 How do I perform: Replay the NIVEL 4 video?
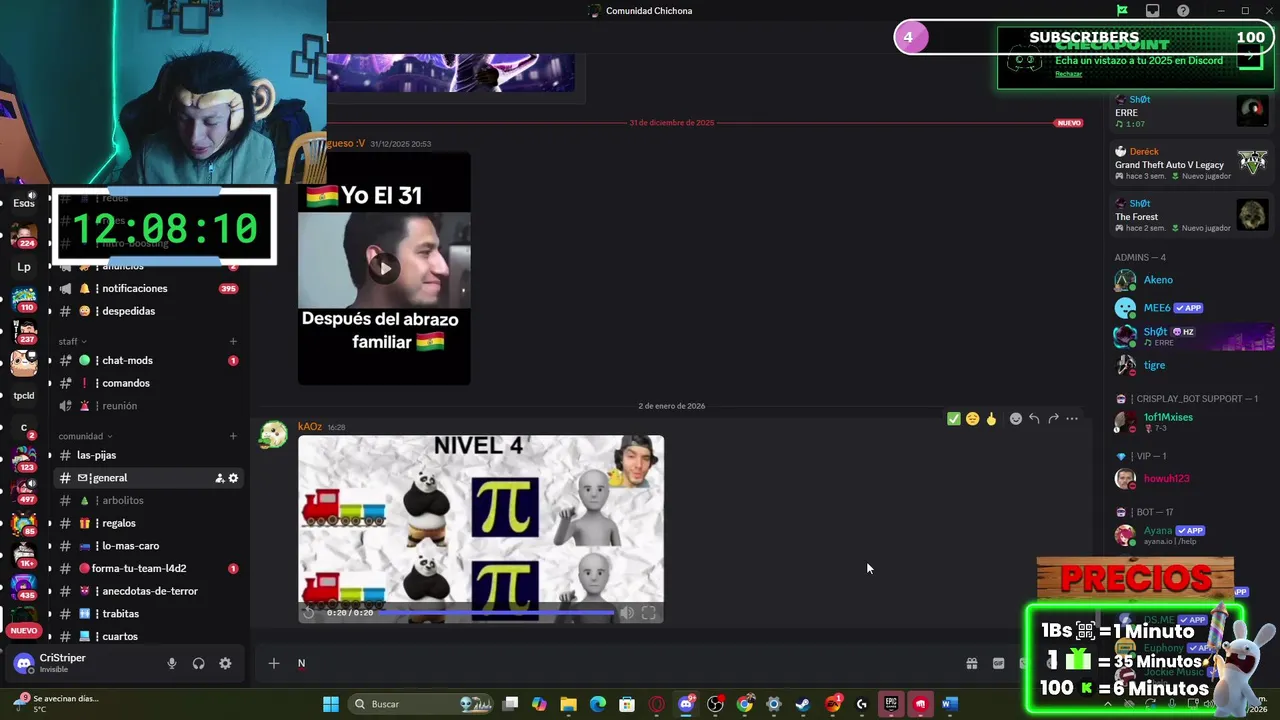coord(308,612)
